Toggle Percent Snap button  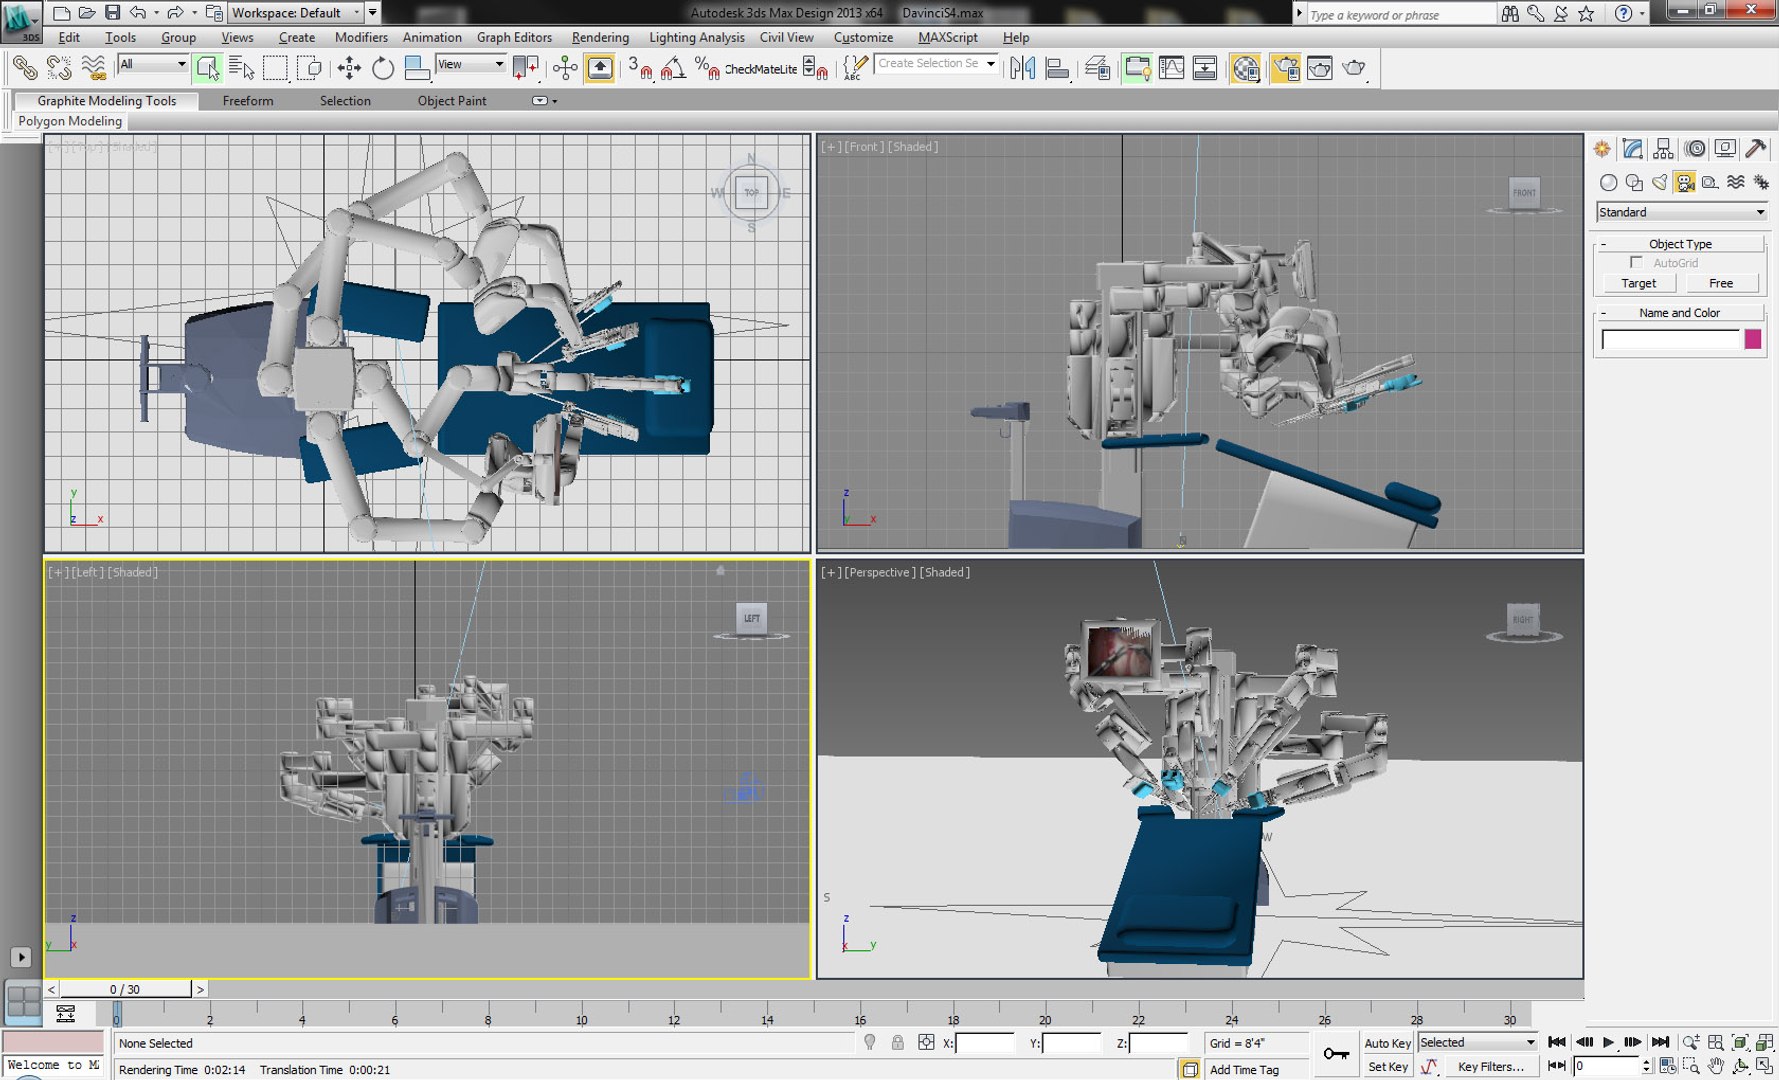click(707, 68)
